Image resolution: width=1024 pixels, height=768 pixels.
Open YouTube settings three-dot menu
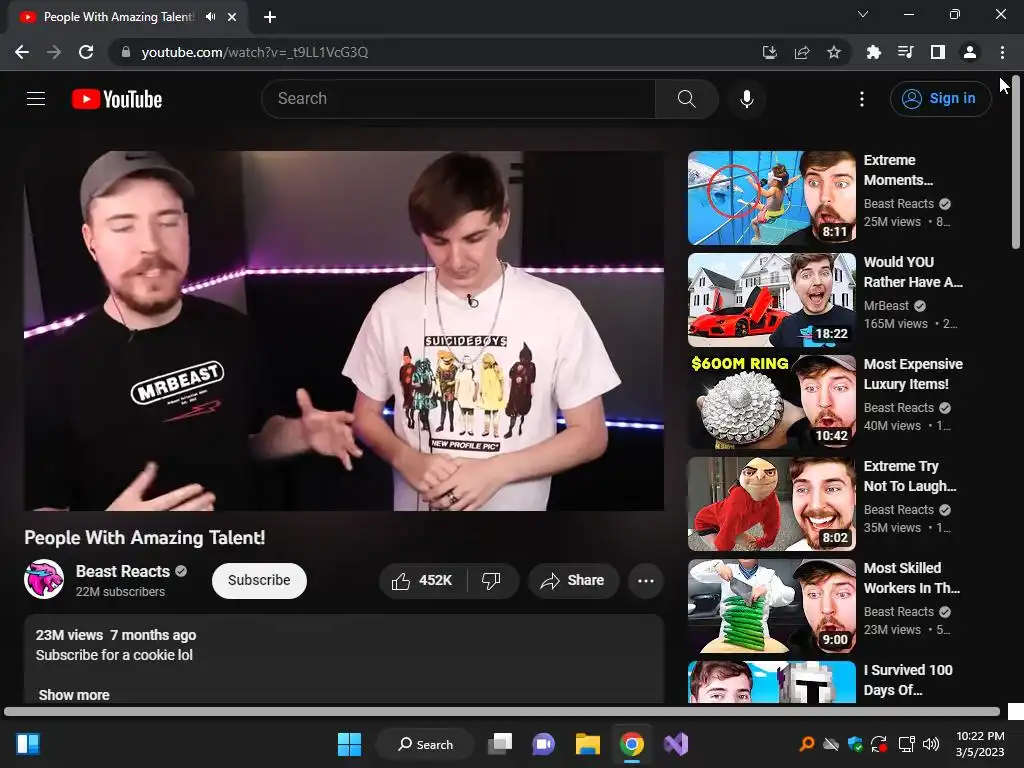tap(862, 99)
